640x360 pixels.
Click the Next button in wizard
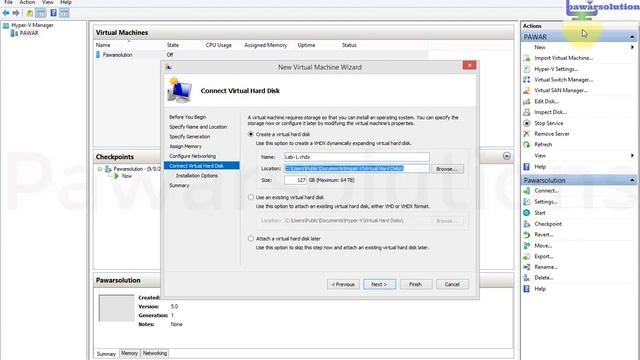click(x=379, y=284)
